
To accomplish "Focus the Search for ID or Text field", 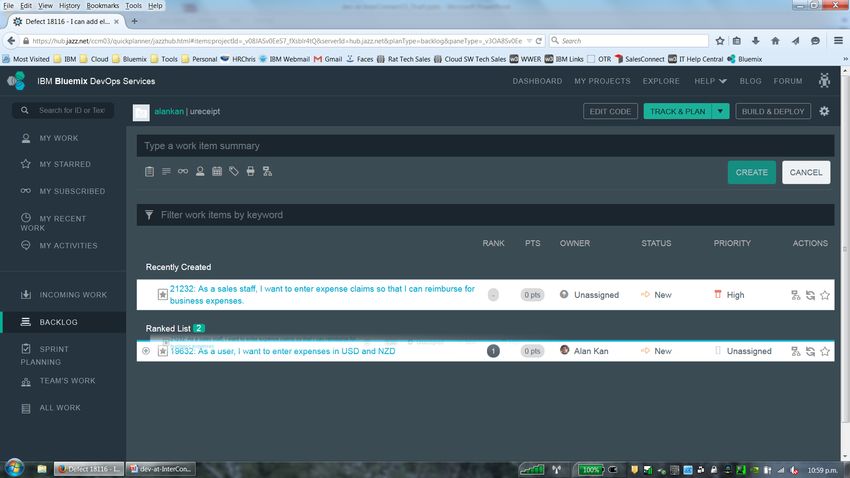I will pos(63,110).
